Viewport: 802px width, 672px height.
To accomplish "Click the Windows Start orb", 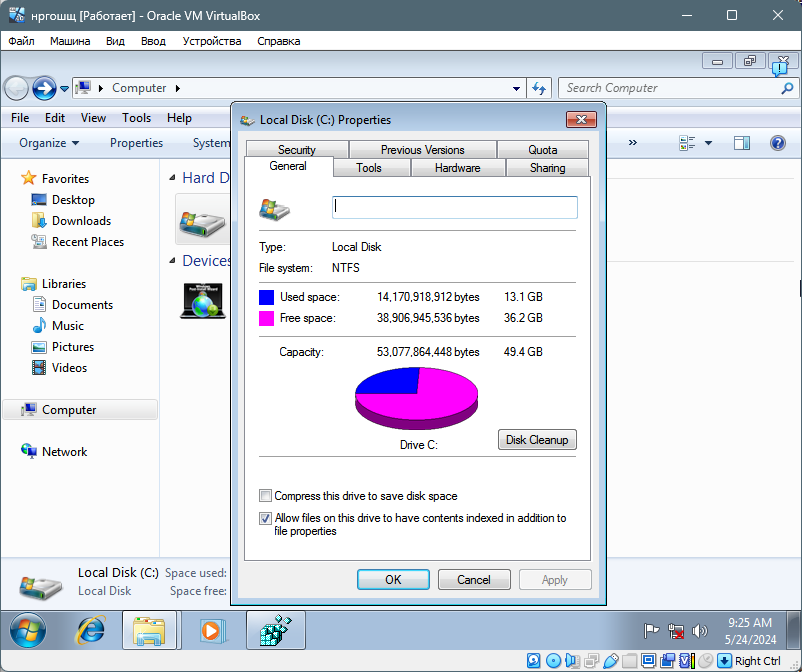I will 28,630.
